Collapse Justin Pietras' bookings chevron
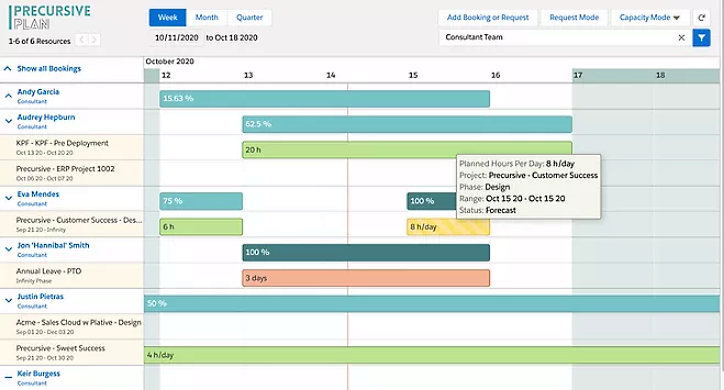The width and height of the screenshot is (724, 390). tap(8, 300)
